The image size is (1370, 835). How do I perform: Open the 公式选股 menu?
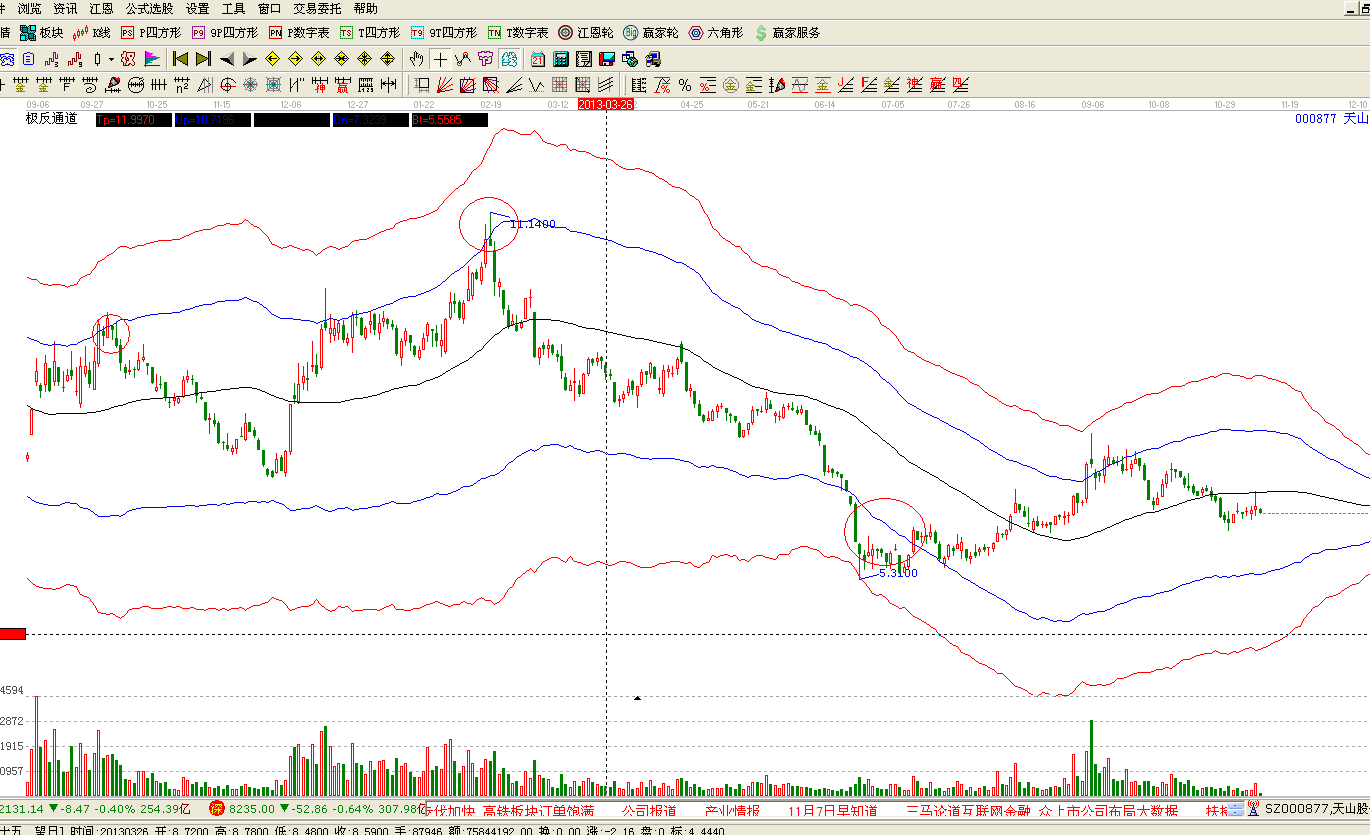tap(149, 8)
